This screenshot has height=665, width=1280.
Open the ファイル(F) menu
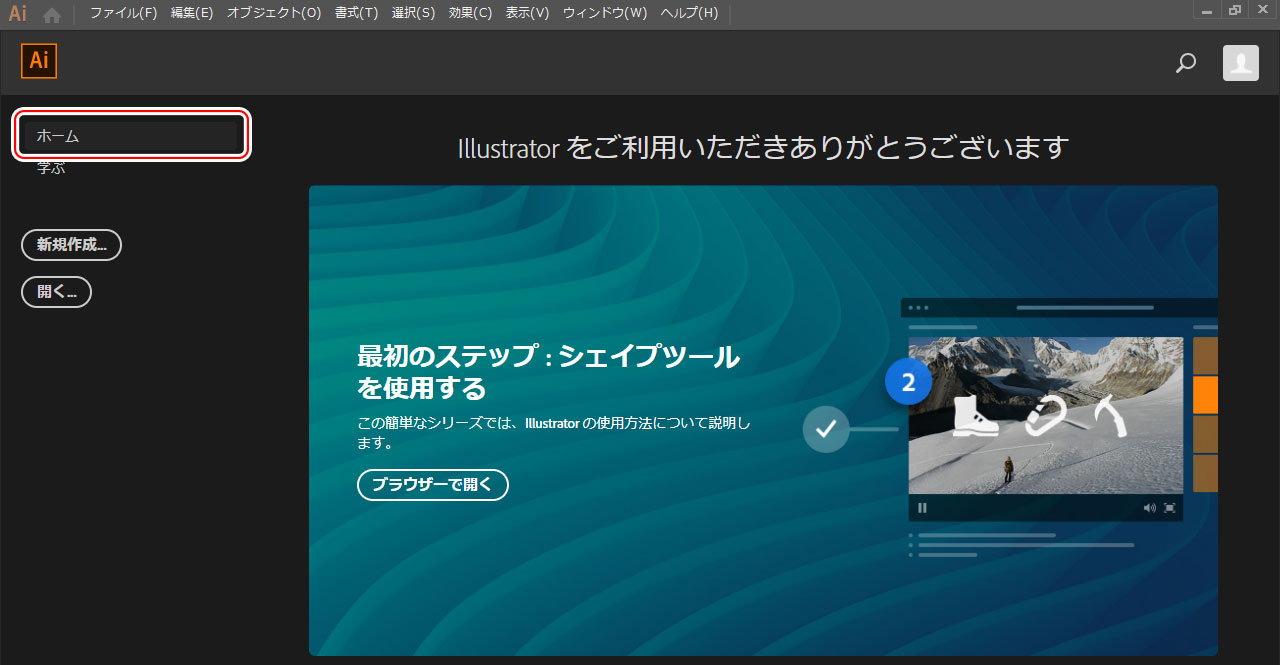[x=123, y=13]
